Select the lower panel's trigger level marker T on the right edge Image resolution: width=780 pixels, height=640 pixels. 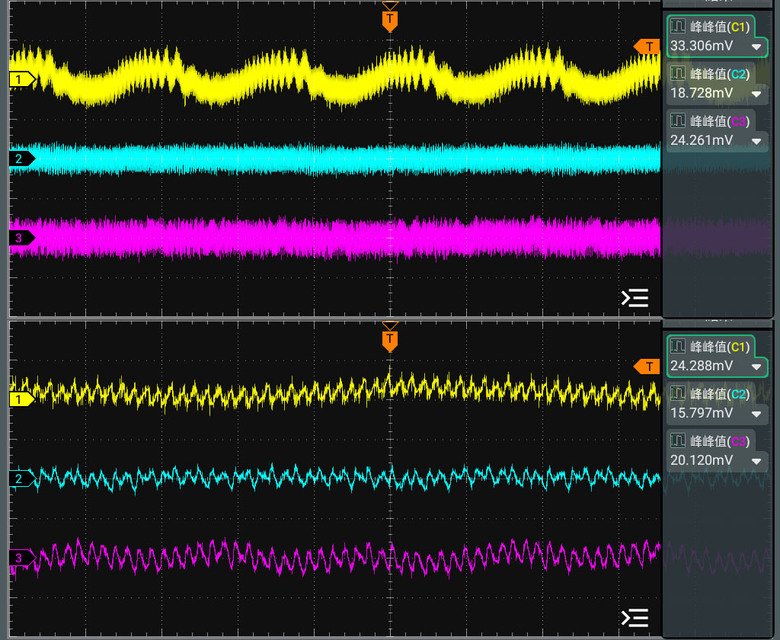pyautogui.click(x=647, y=366)
